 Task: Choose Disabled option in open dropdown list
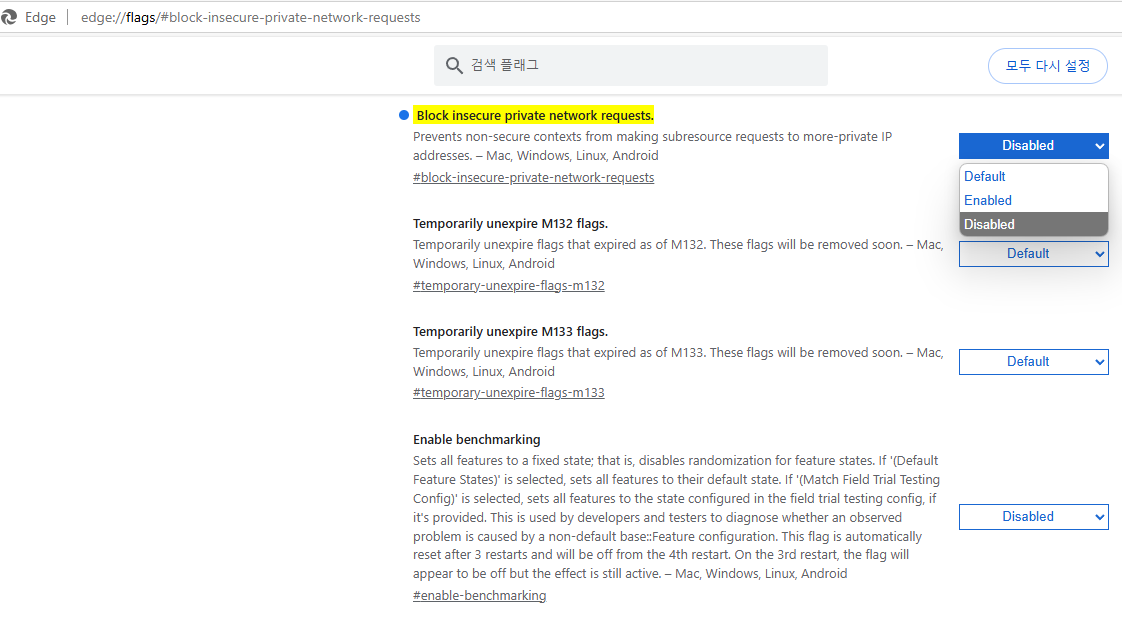[1033, 224]
